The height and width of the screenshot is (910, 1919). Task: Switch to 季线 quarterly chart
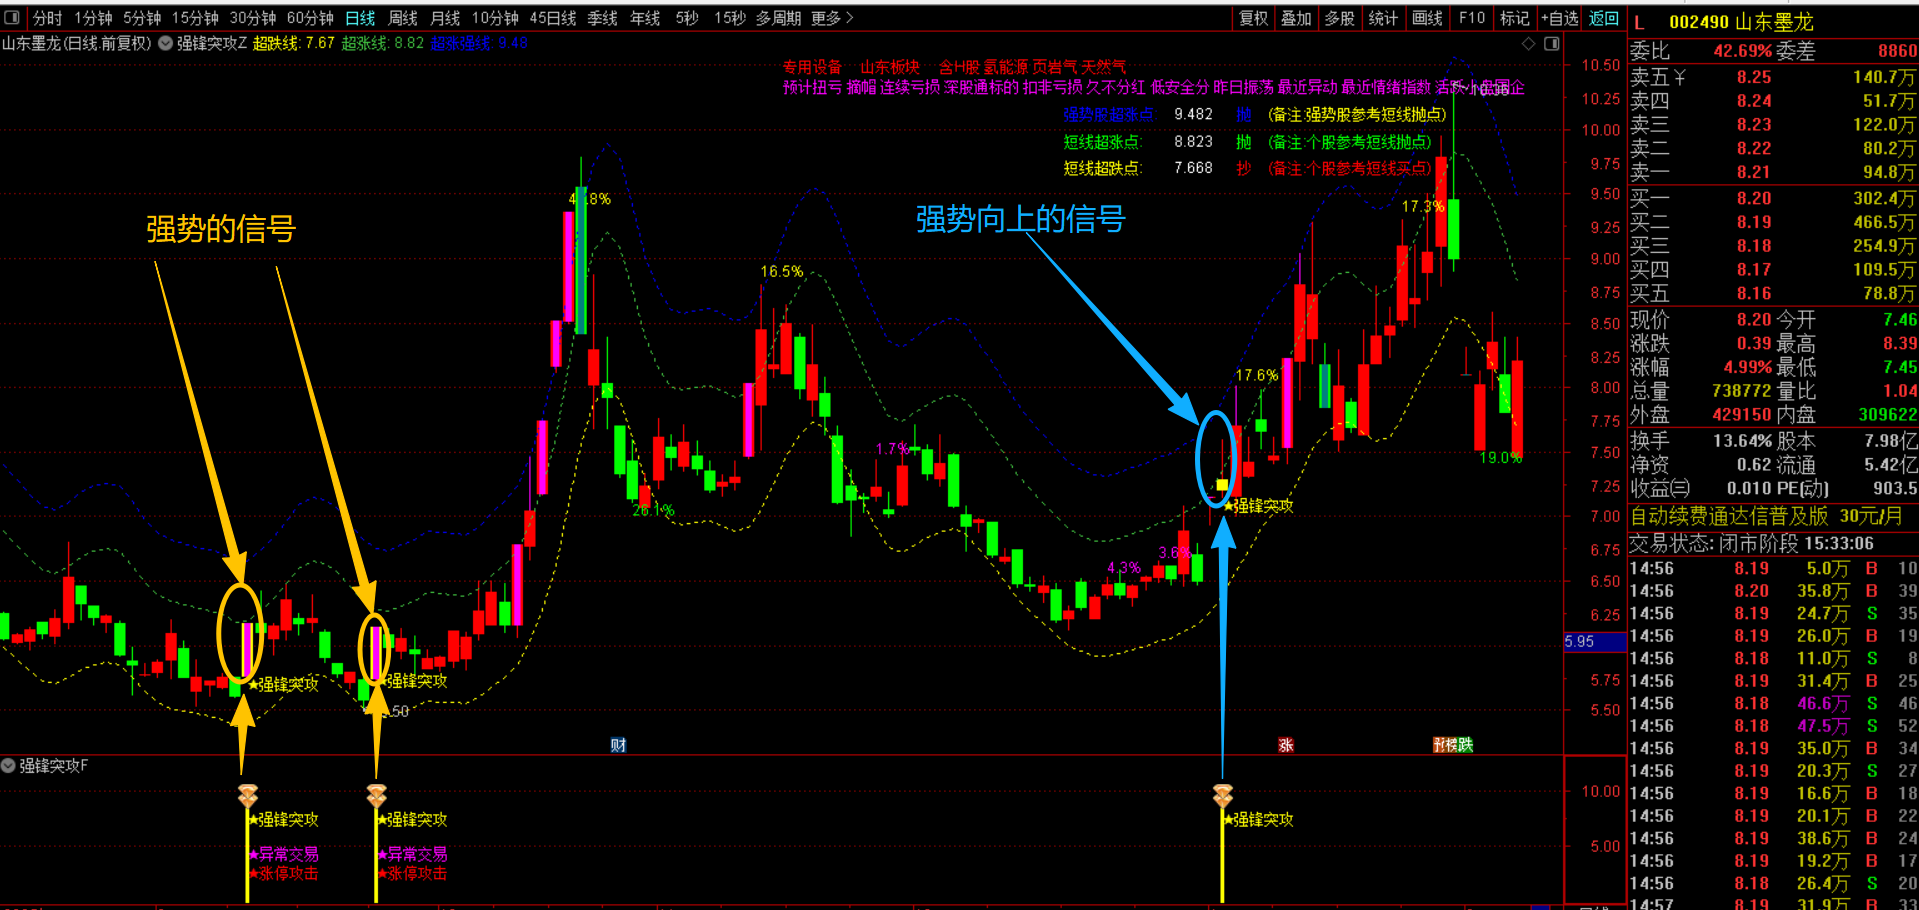tap(602, 18)
